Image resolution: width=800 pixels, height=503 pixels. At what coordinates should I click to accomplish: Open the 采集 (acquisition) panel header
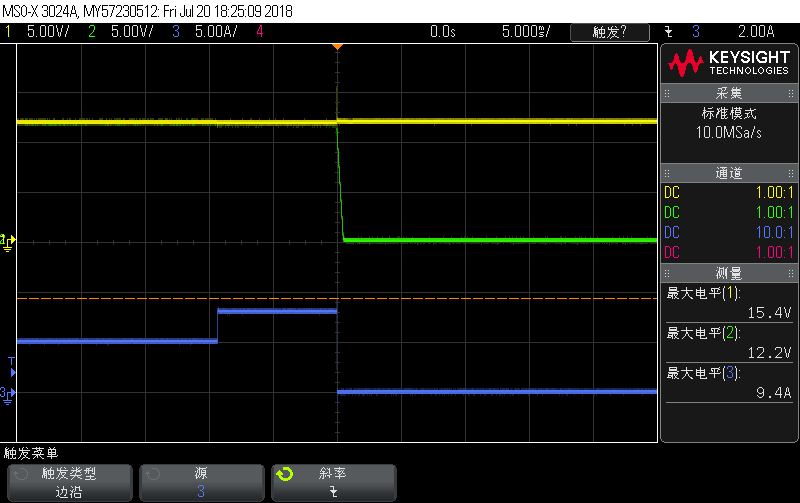(x=729, y=93)
